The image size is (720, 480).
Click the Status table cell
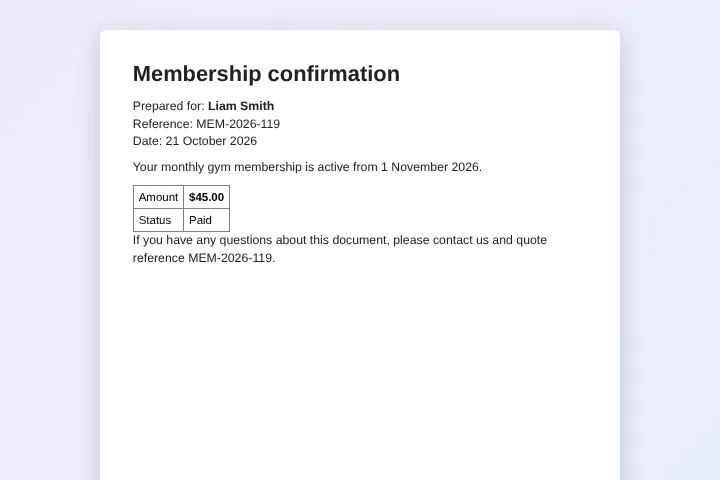(x=158, y=220)
